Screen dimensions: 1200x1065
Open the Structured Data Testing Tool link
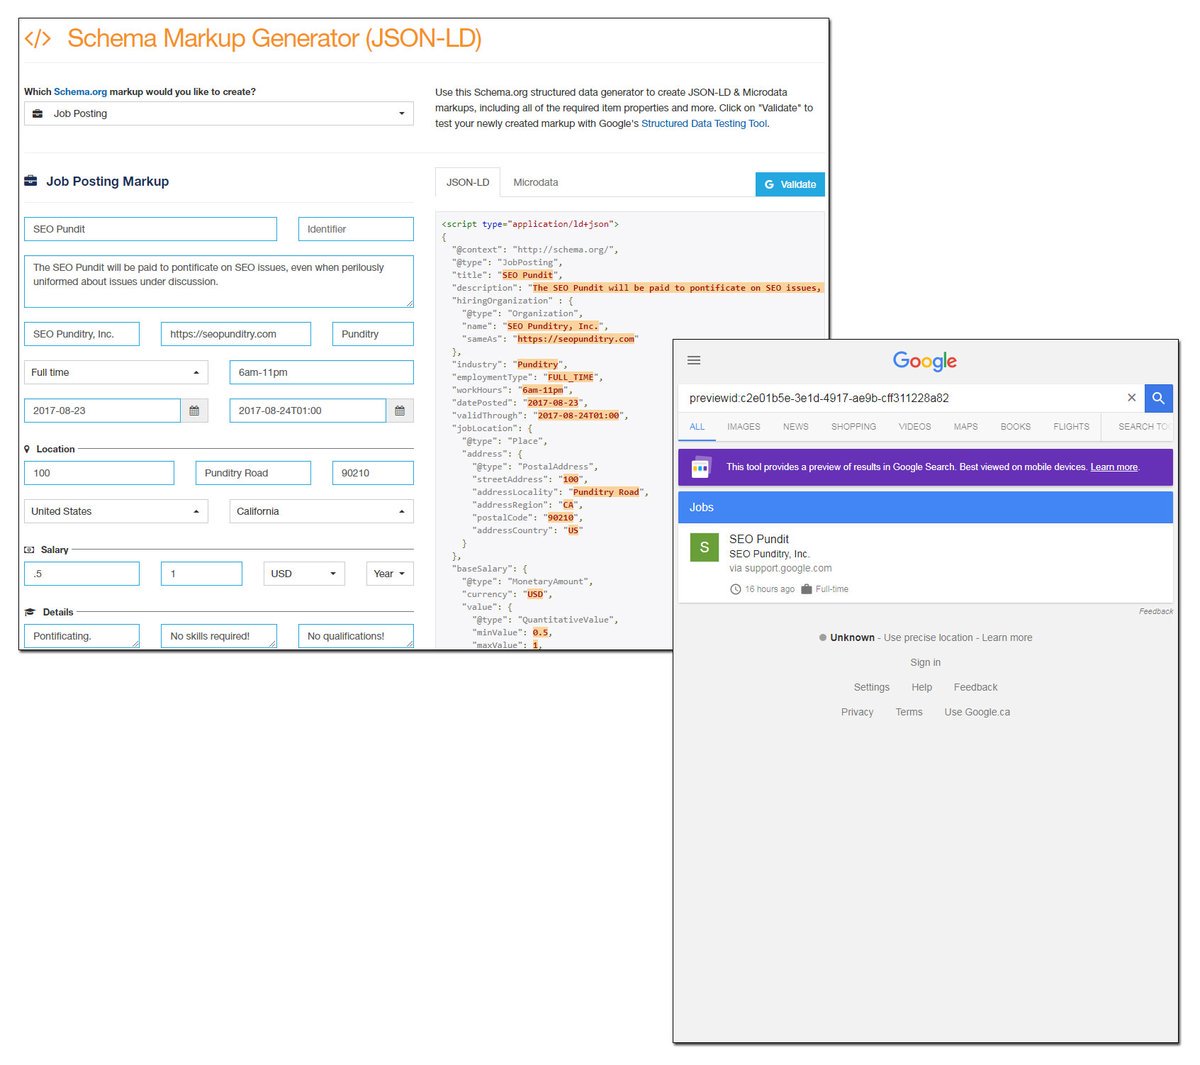tap(704, 124)
